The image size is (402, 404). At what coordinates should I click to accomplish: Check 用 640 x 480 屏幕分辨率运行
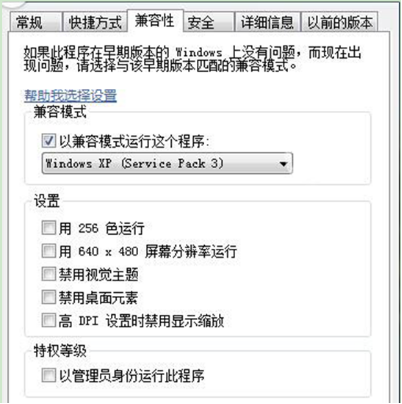[49, 251]
